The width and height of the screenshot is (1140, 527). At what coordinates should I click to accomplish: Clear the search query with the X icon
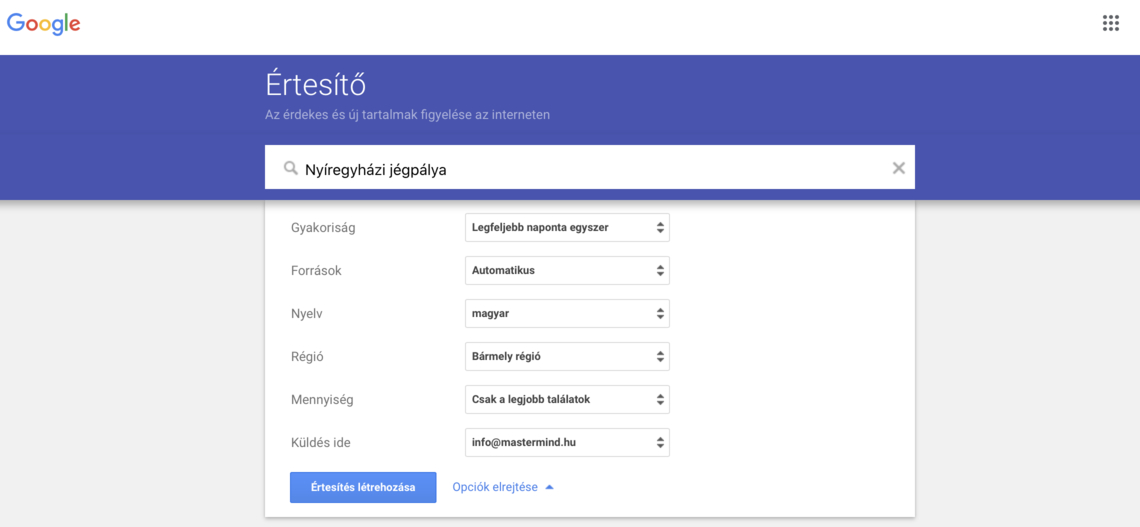pyautogui.click(x=899, y=169)
